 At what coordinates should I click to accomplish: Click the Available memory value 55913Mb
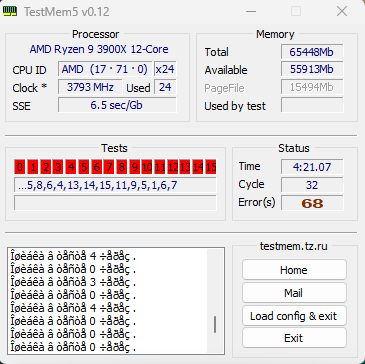click(x=312, y=69)
